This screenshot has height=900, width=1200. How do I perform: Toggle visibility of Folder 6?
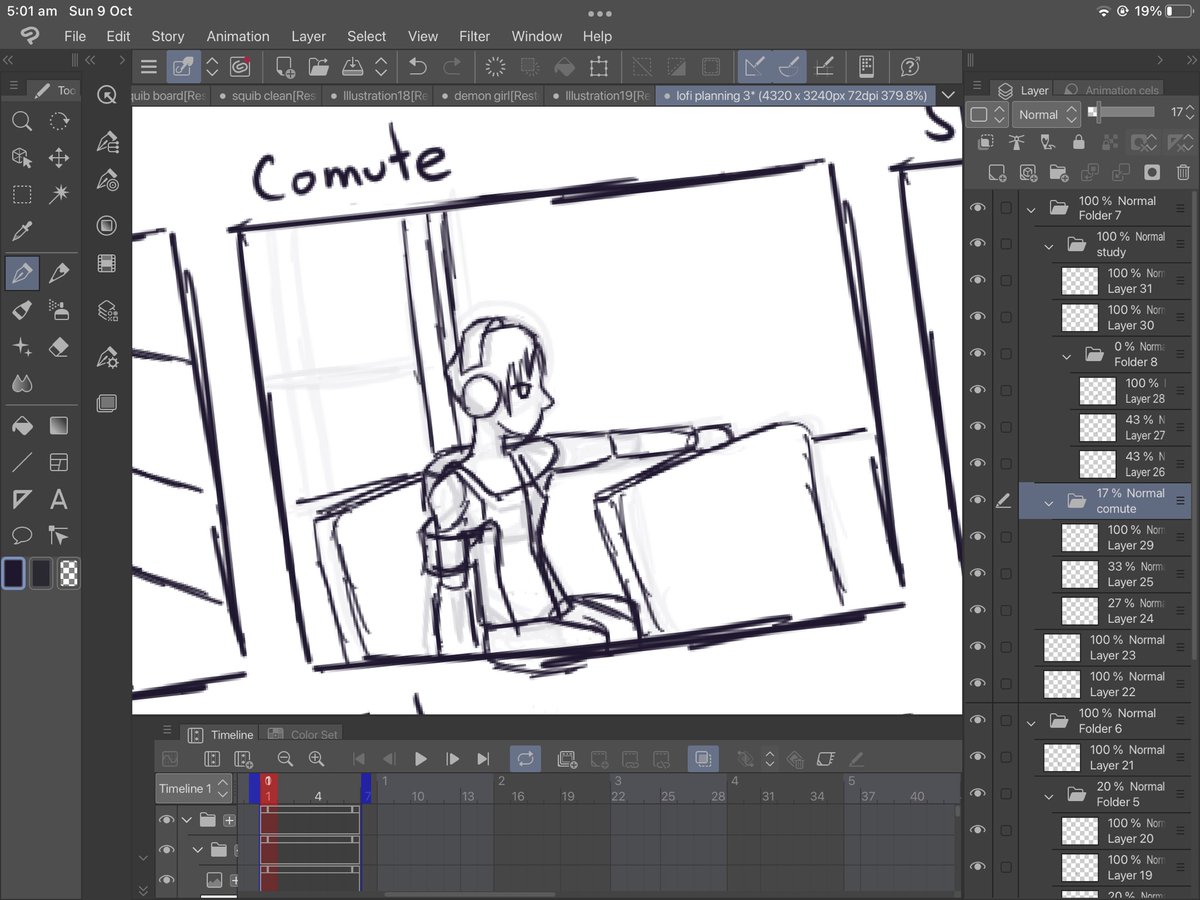pyautogui.click(x=977, y=720)
